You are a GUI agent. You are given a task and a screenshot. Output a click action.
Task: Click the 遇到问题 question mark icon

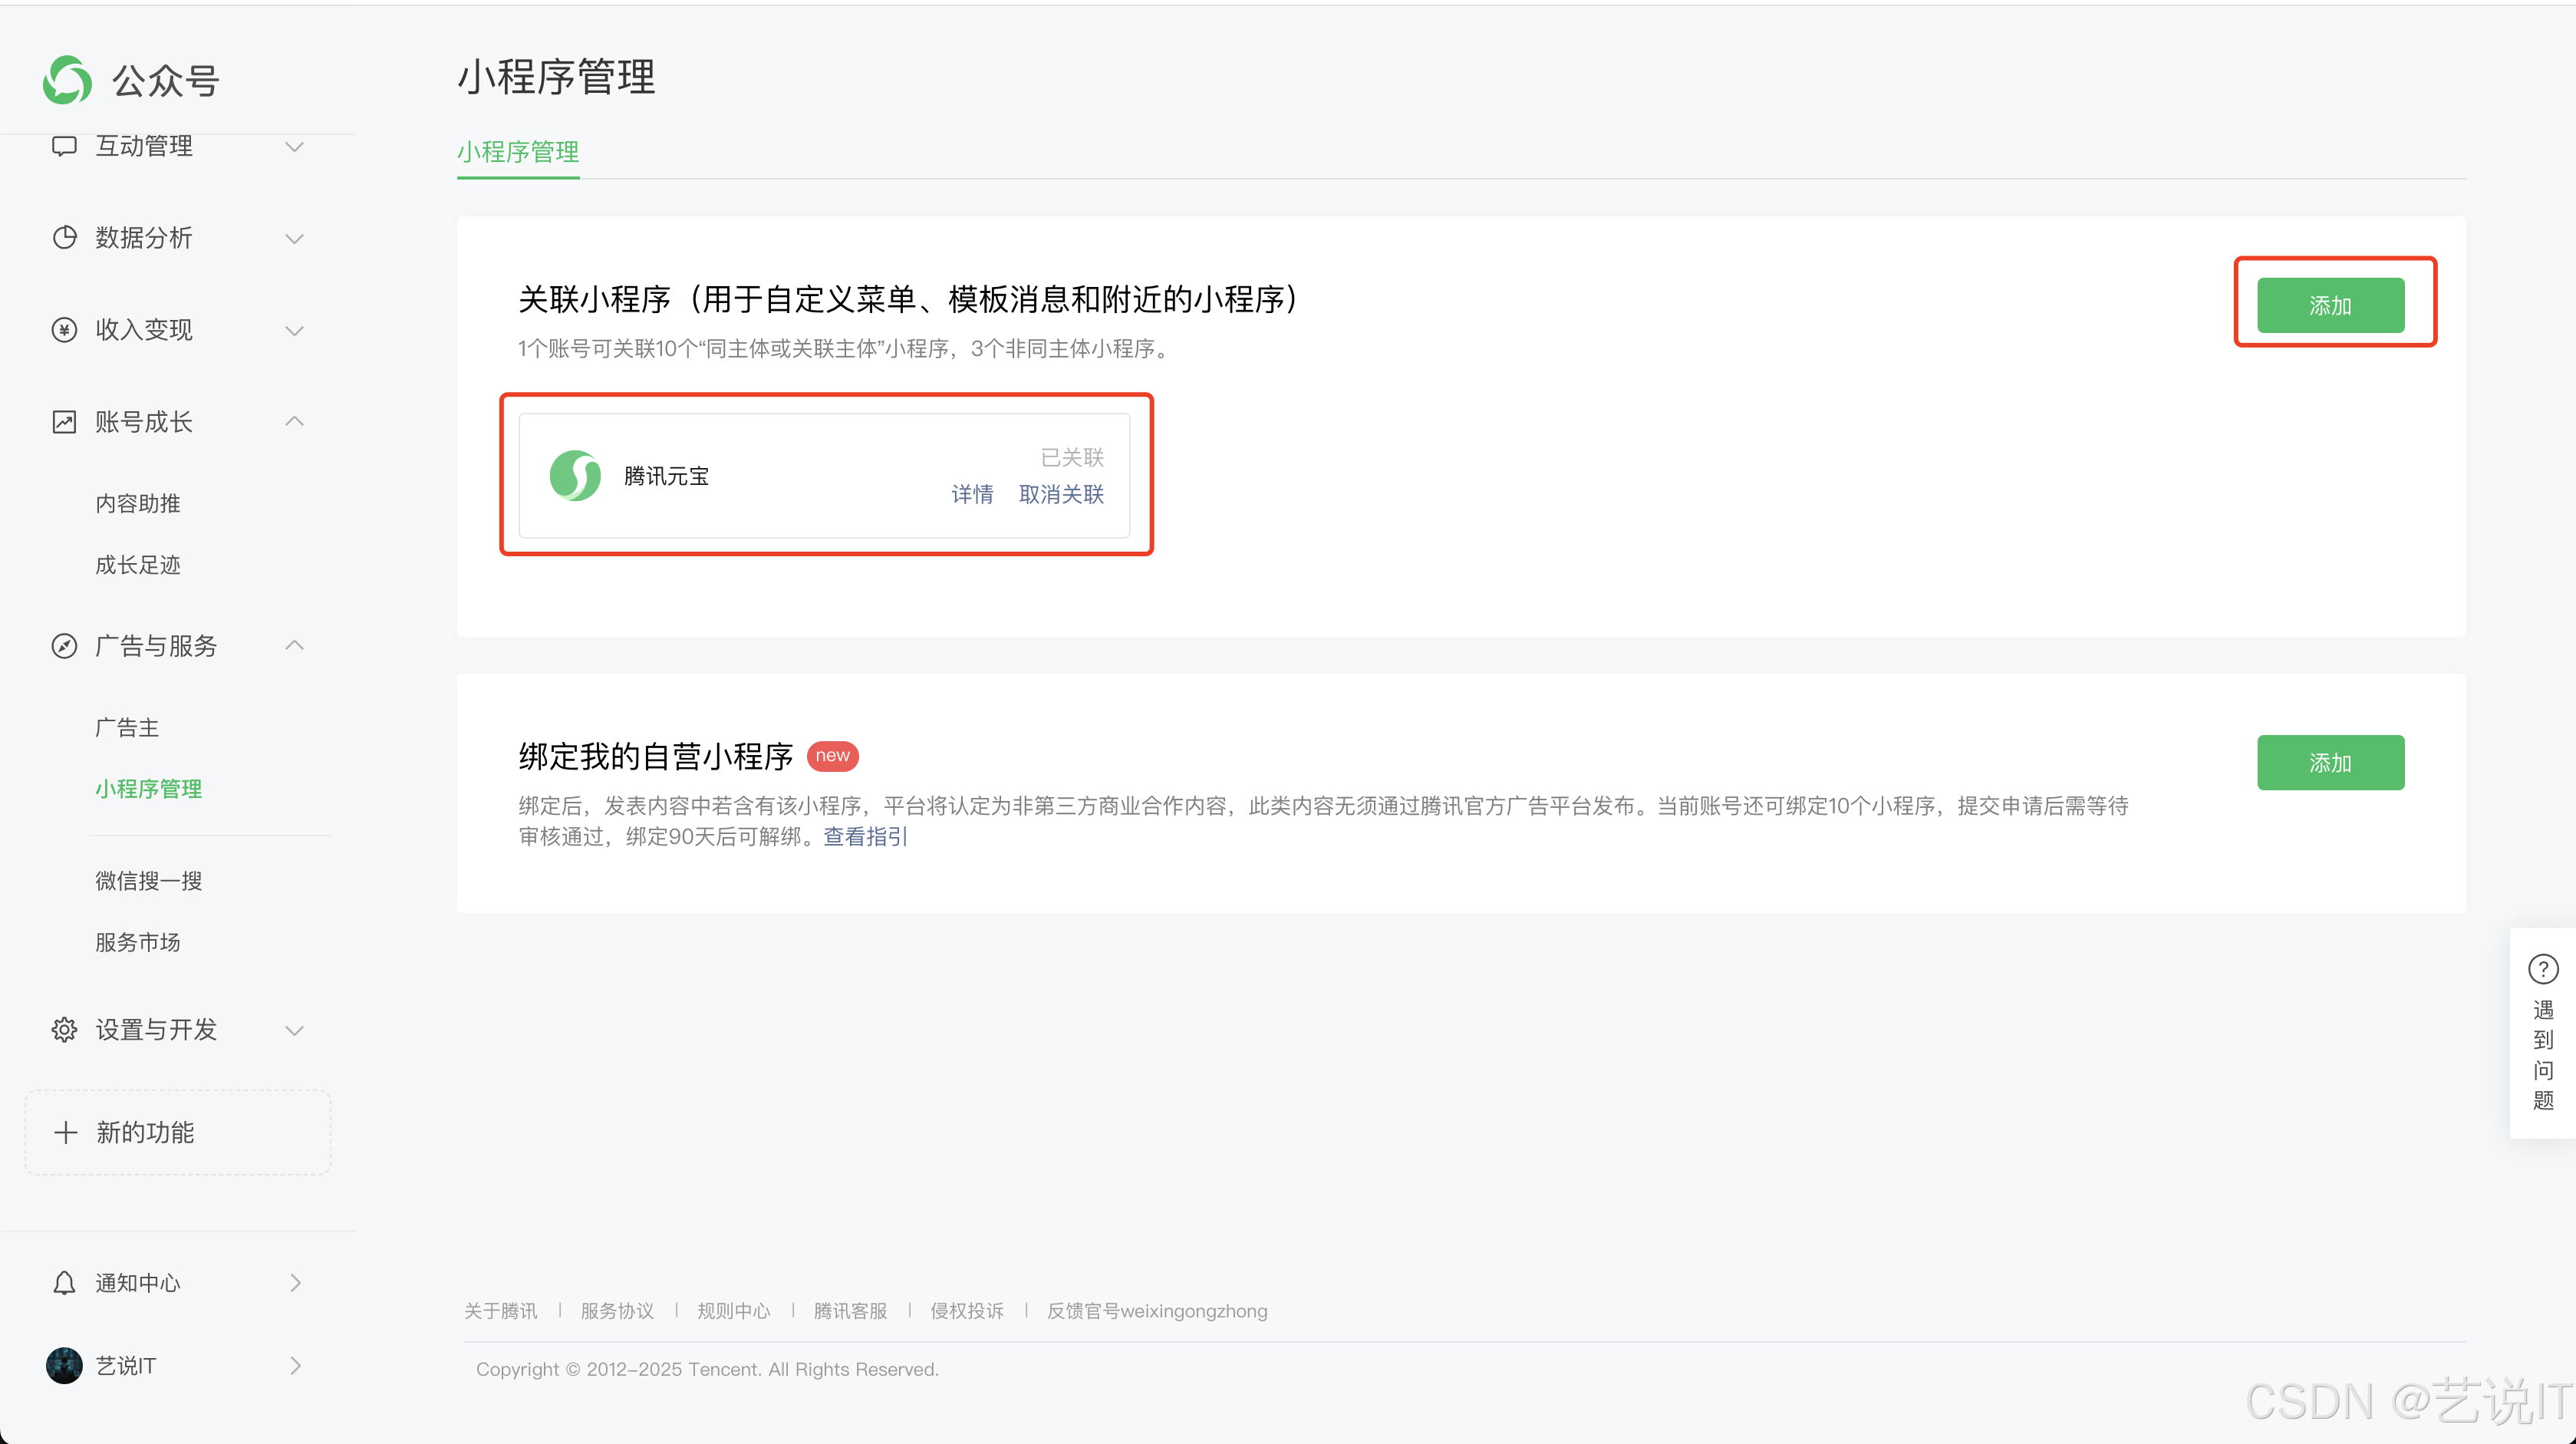coord(2542,969)
